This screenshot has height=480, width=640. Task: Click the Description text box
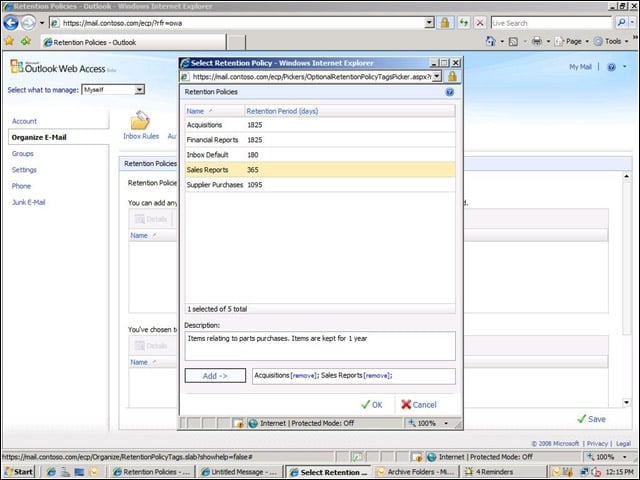point(320,346)
